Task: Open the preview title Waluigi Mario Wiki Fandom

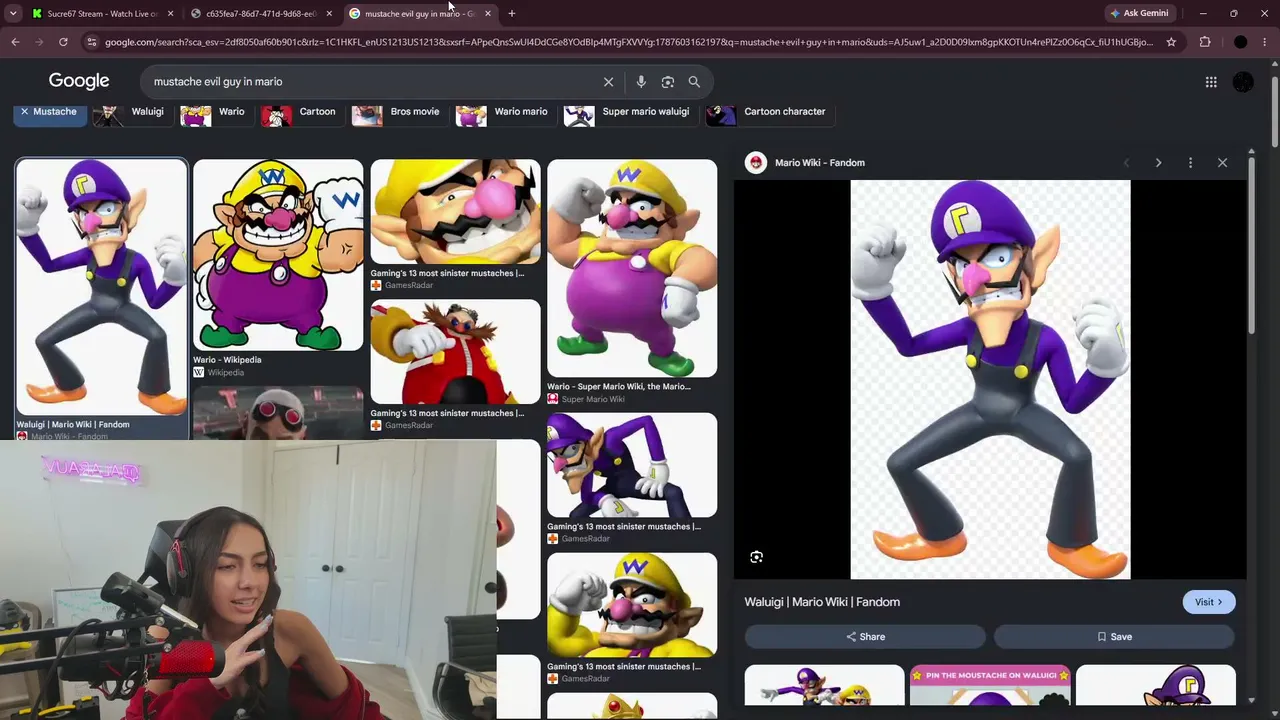Action: [822, 602]
